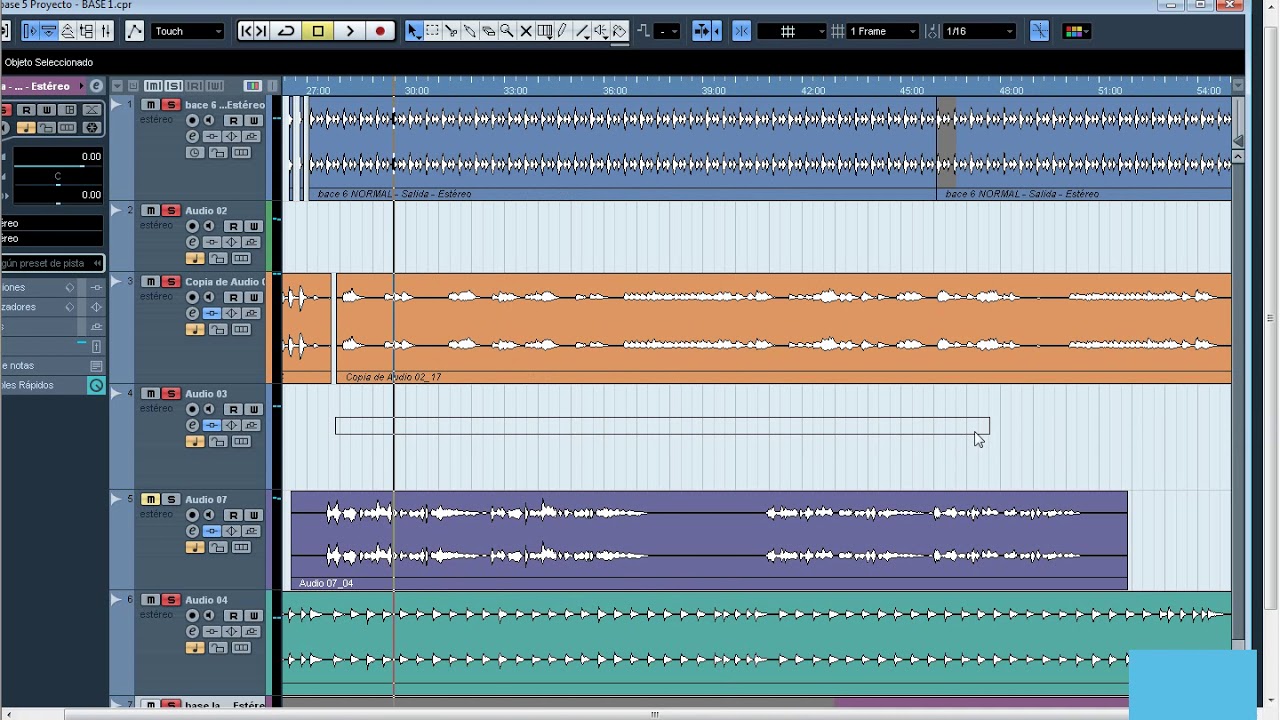Toggle the musical timebase note on Audio 03
The width and height of the screenshot is (1280, 720).
click(195, 442)
